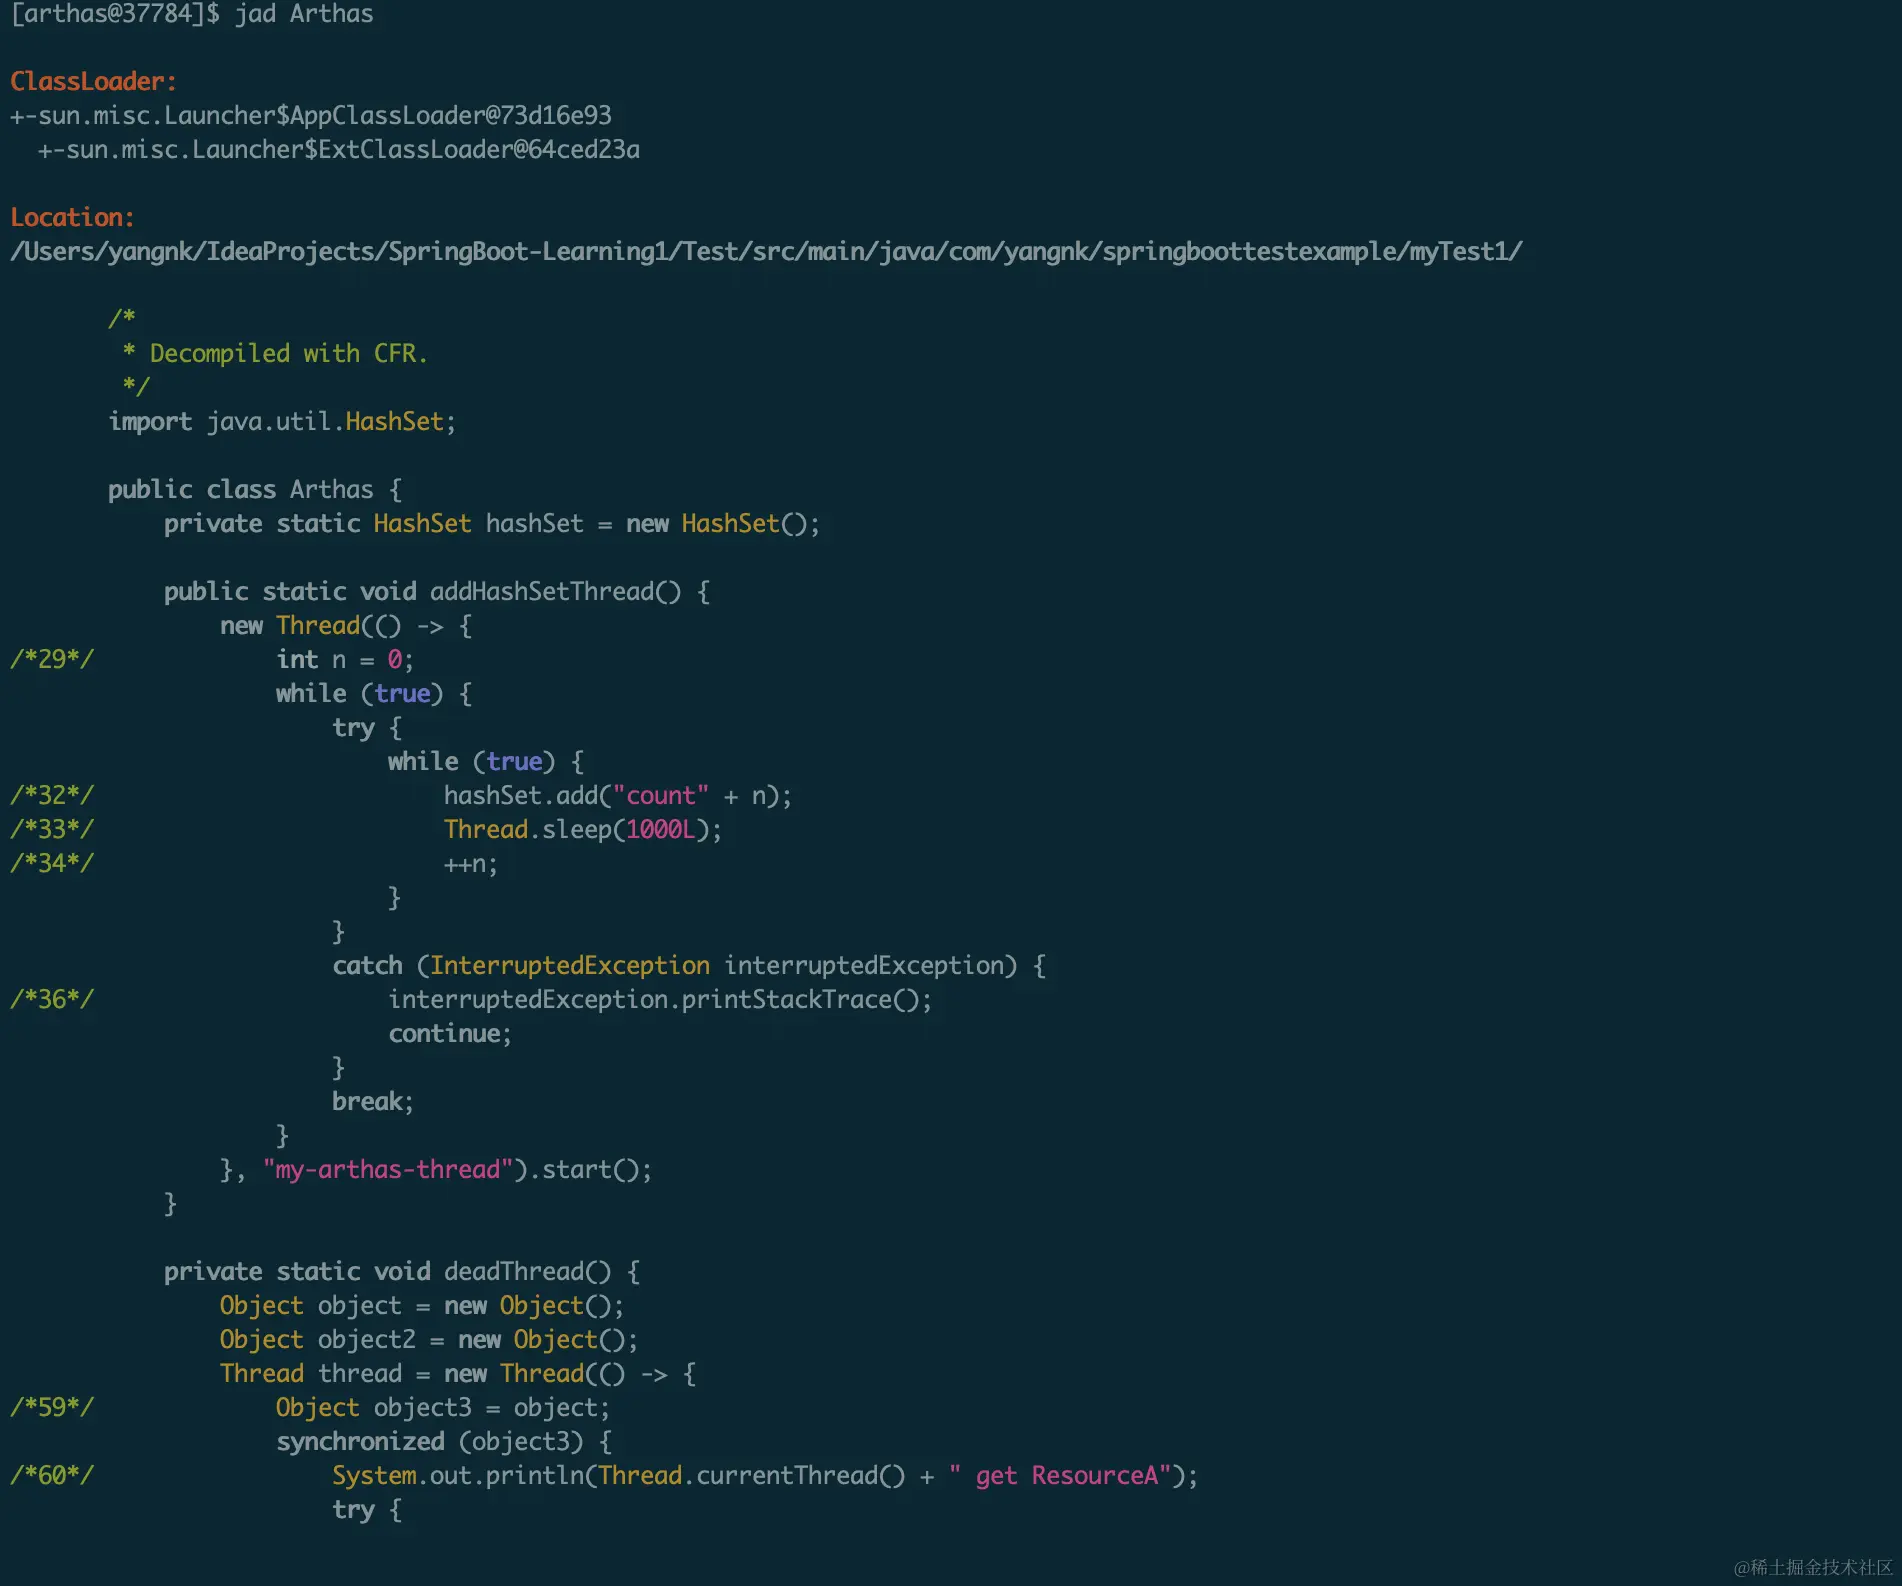Screen dimensions: 1902x1586
Task: Click the 'Object object2 = new Object();' line
Action: [429, 1339]
